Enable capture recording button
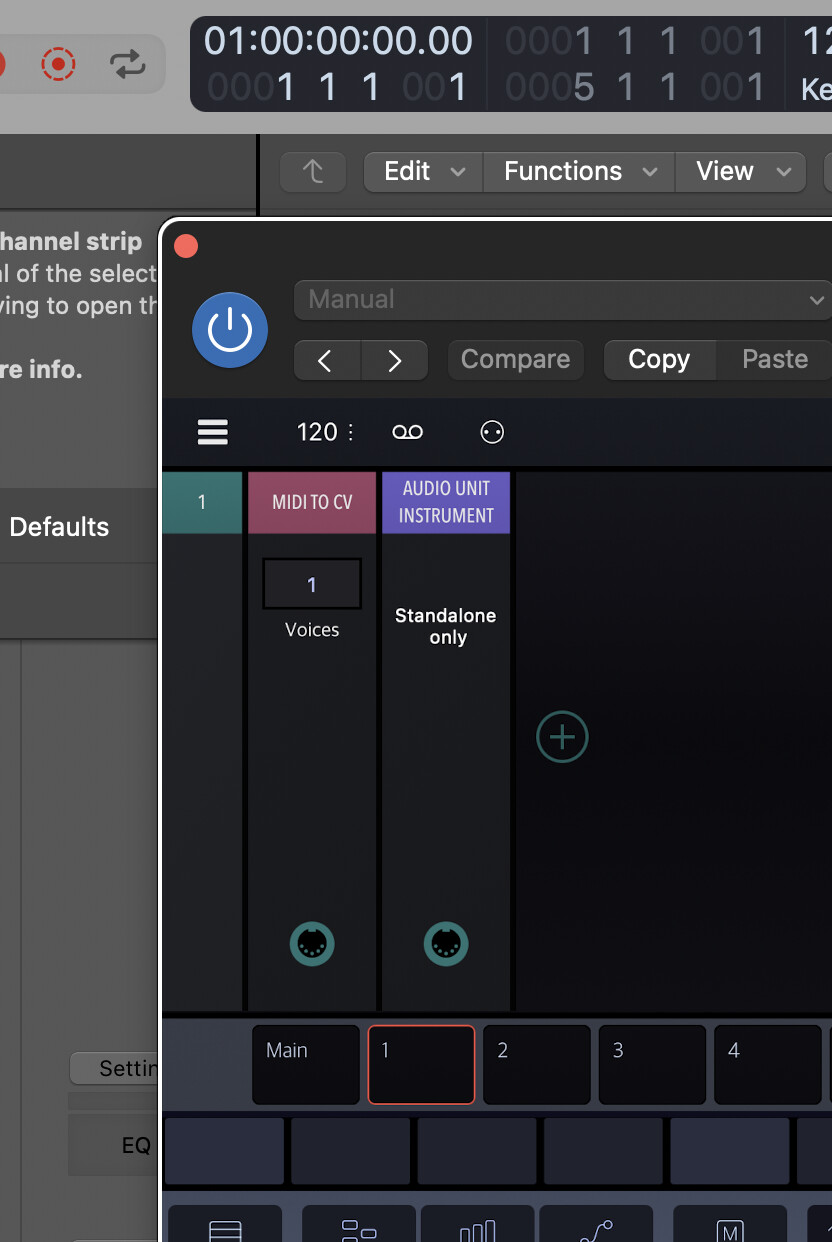Viewport: 832px width, 1242px height. point(58,65)
